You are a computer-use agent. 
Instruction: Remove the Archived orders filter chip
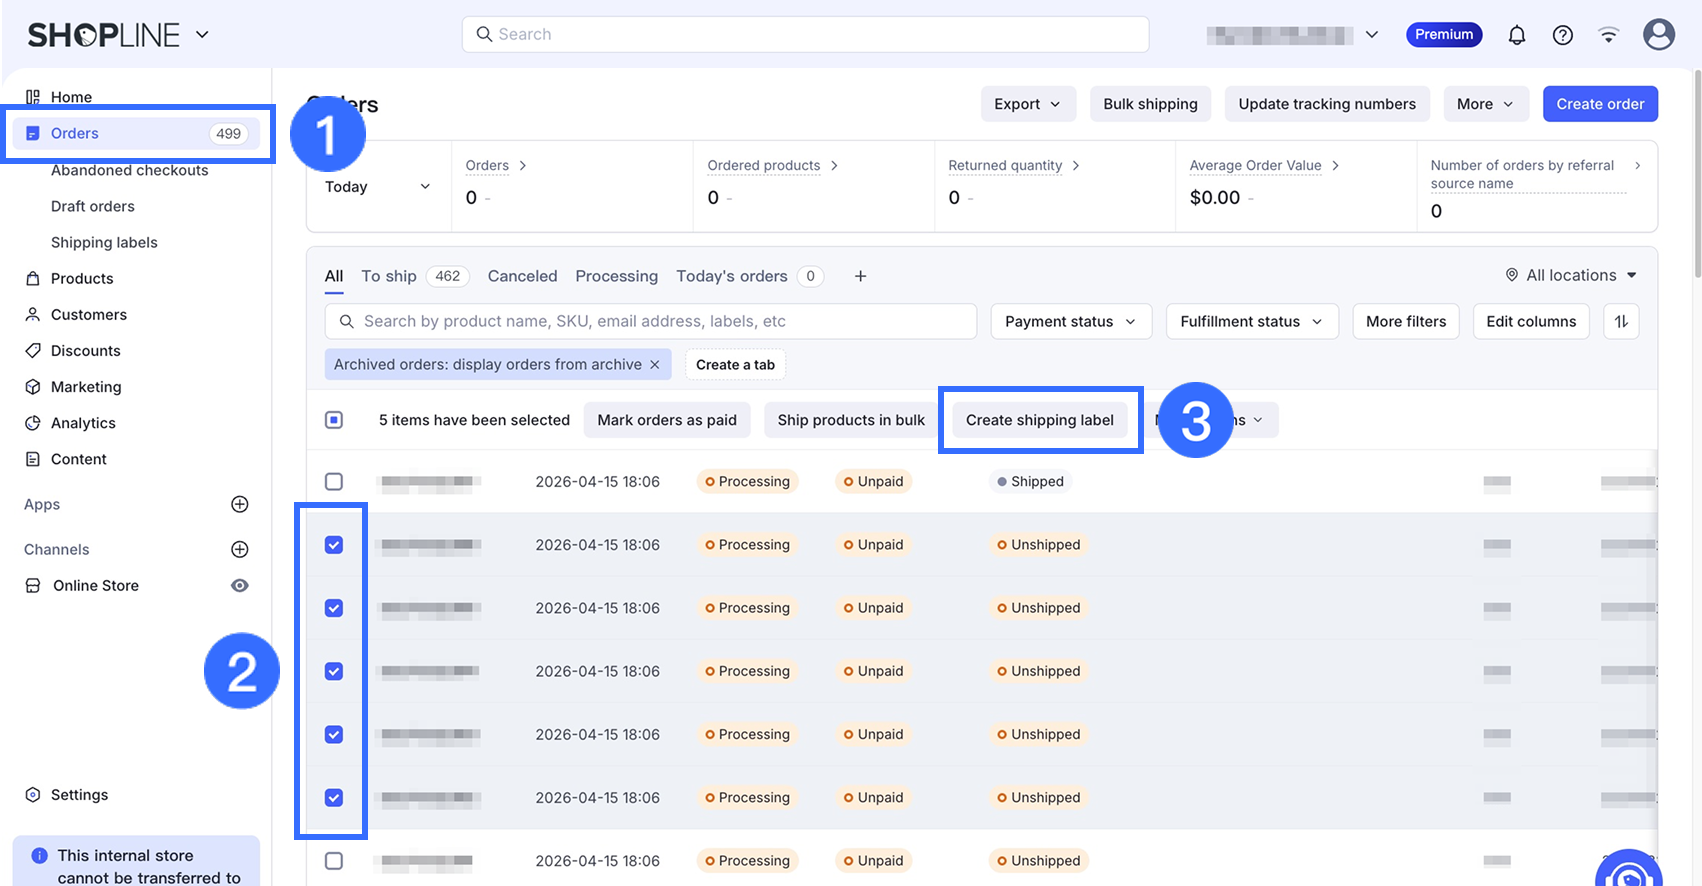pos(655,365)
